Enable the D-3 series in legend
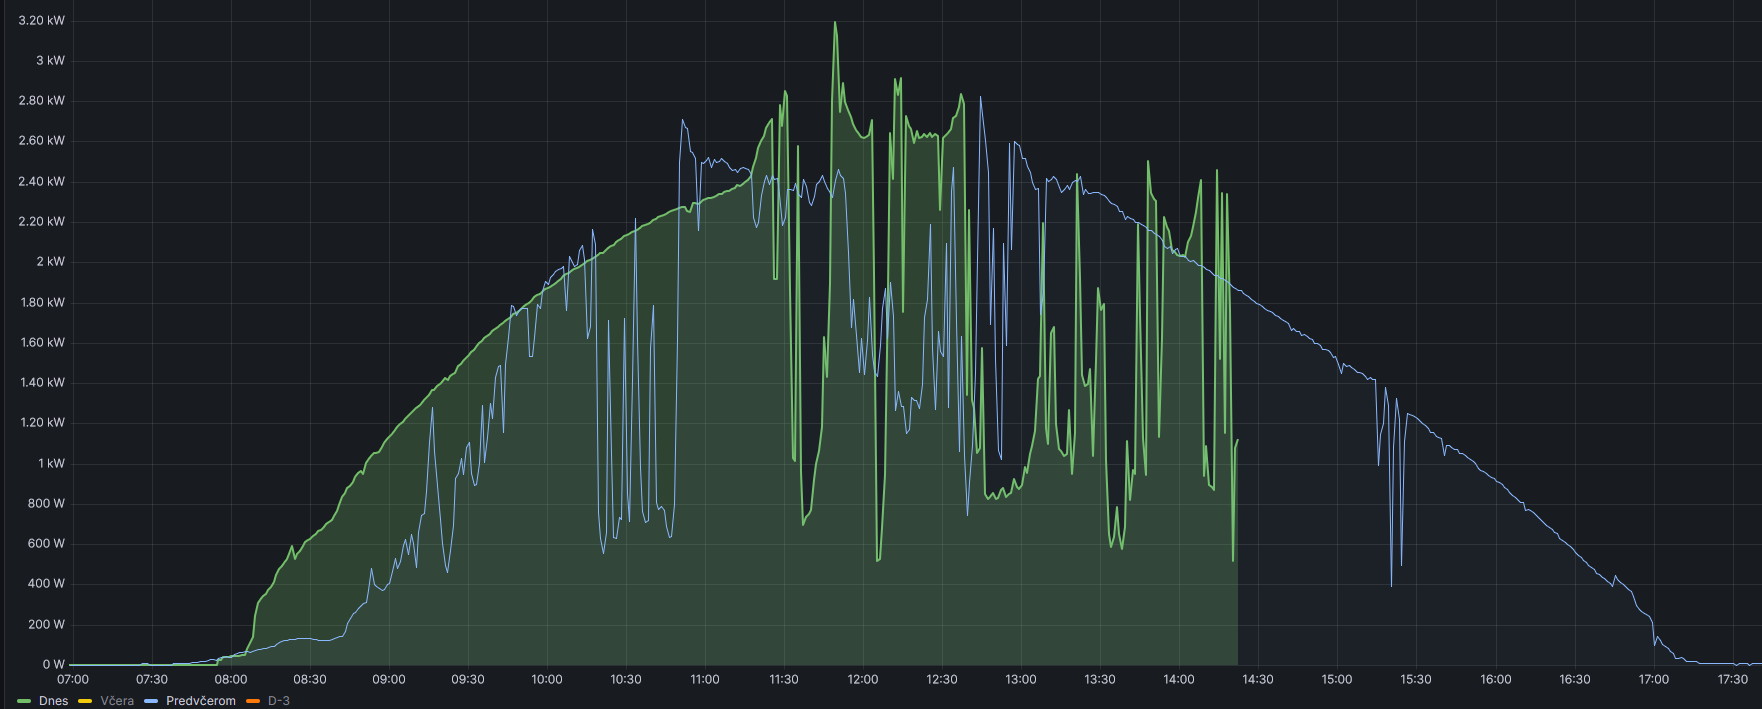1762x709 pixels. (x=279, y=701)
